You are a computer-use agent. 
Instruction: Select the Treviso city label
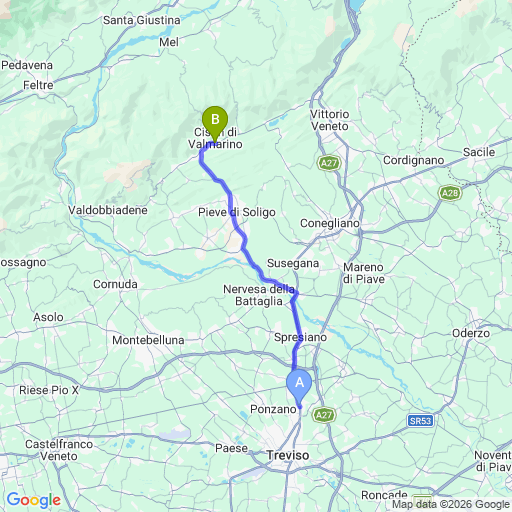[288, 455]
